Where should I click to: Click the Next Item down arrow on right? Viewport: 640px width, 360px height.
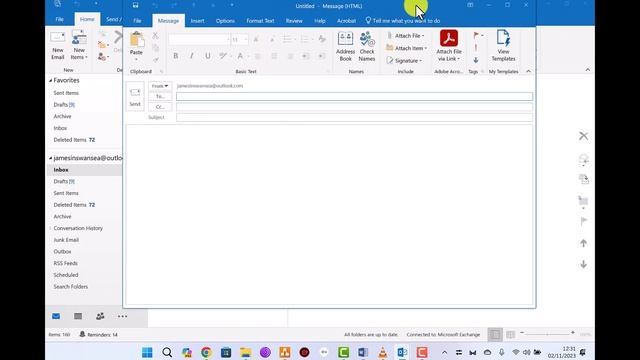[584, 264]
